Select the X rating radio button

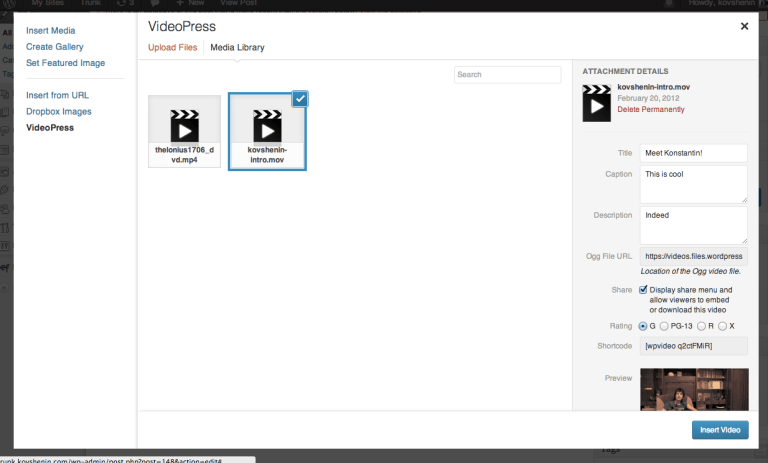point(722,326)
